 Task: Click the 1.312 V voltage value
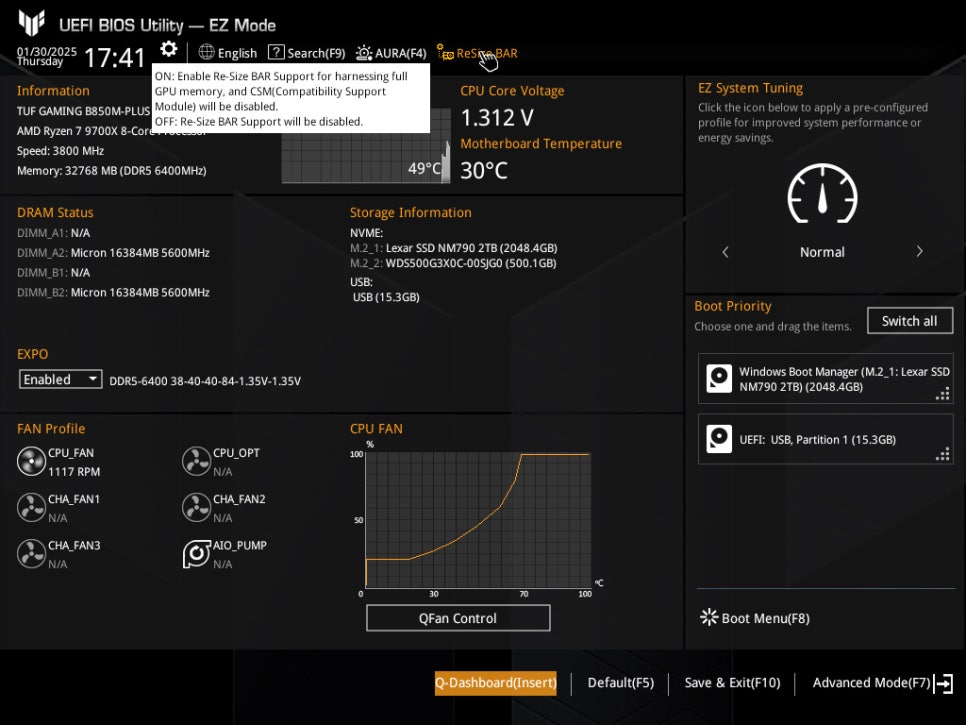tap(497, 118)
